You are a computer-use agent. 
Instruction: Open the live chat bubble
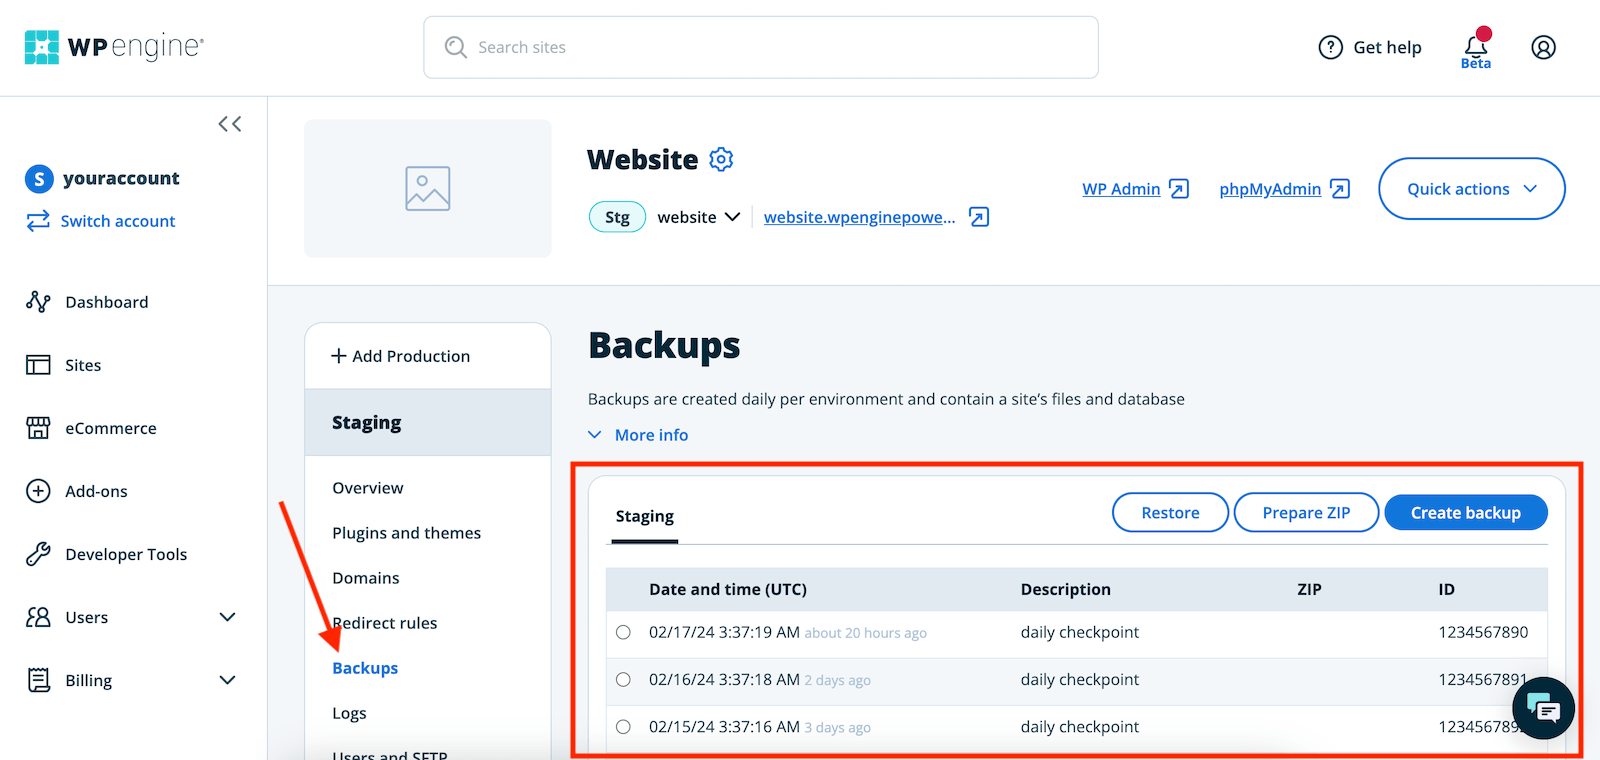1544,708
